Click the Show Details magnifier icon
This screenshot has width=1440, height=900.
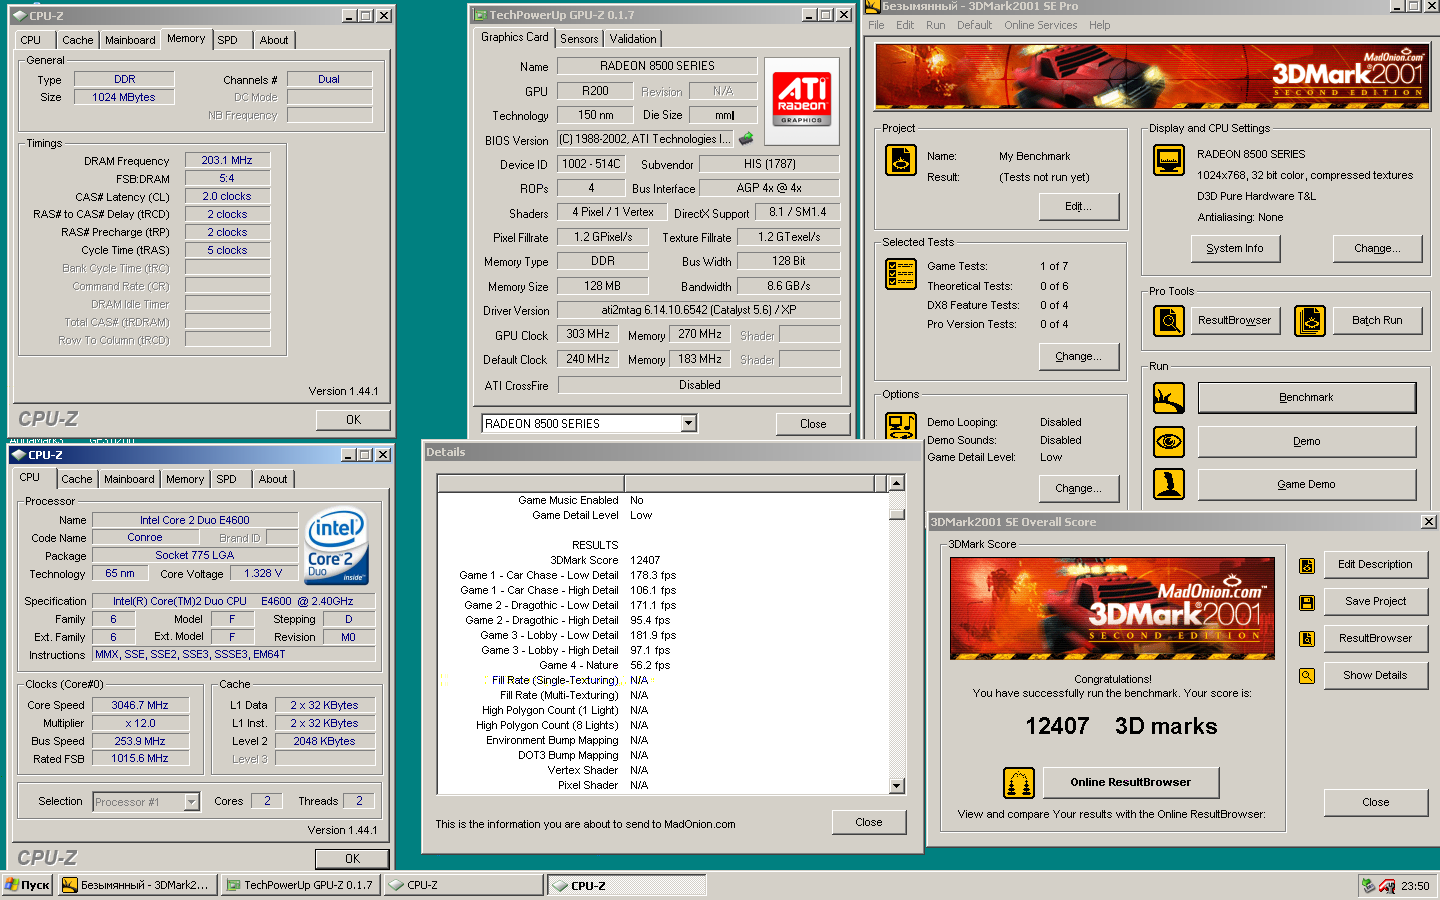[1306, 676]
